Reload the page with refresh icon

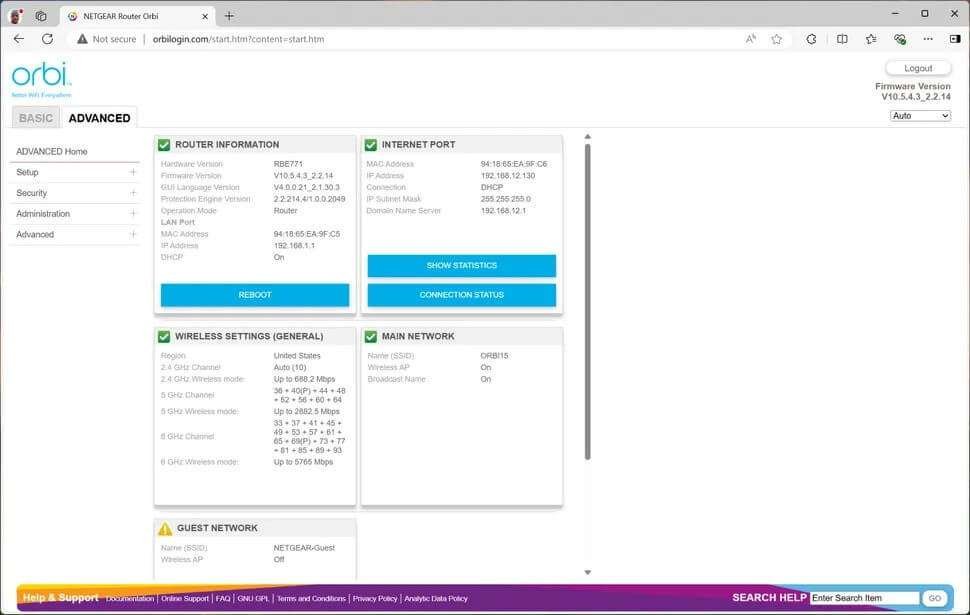click(x=47, y=39)
